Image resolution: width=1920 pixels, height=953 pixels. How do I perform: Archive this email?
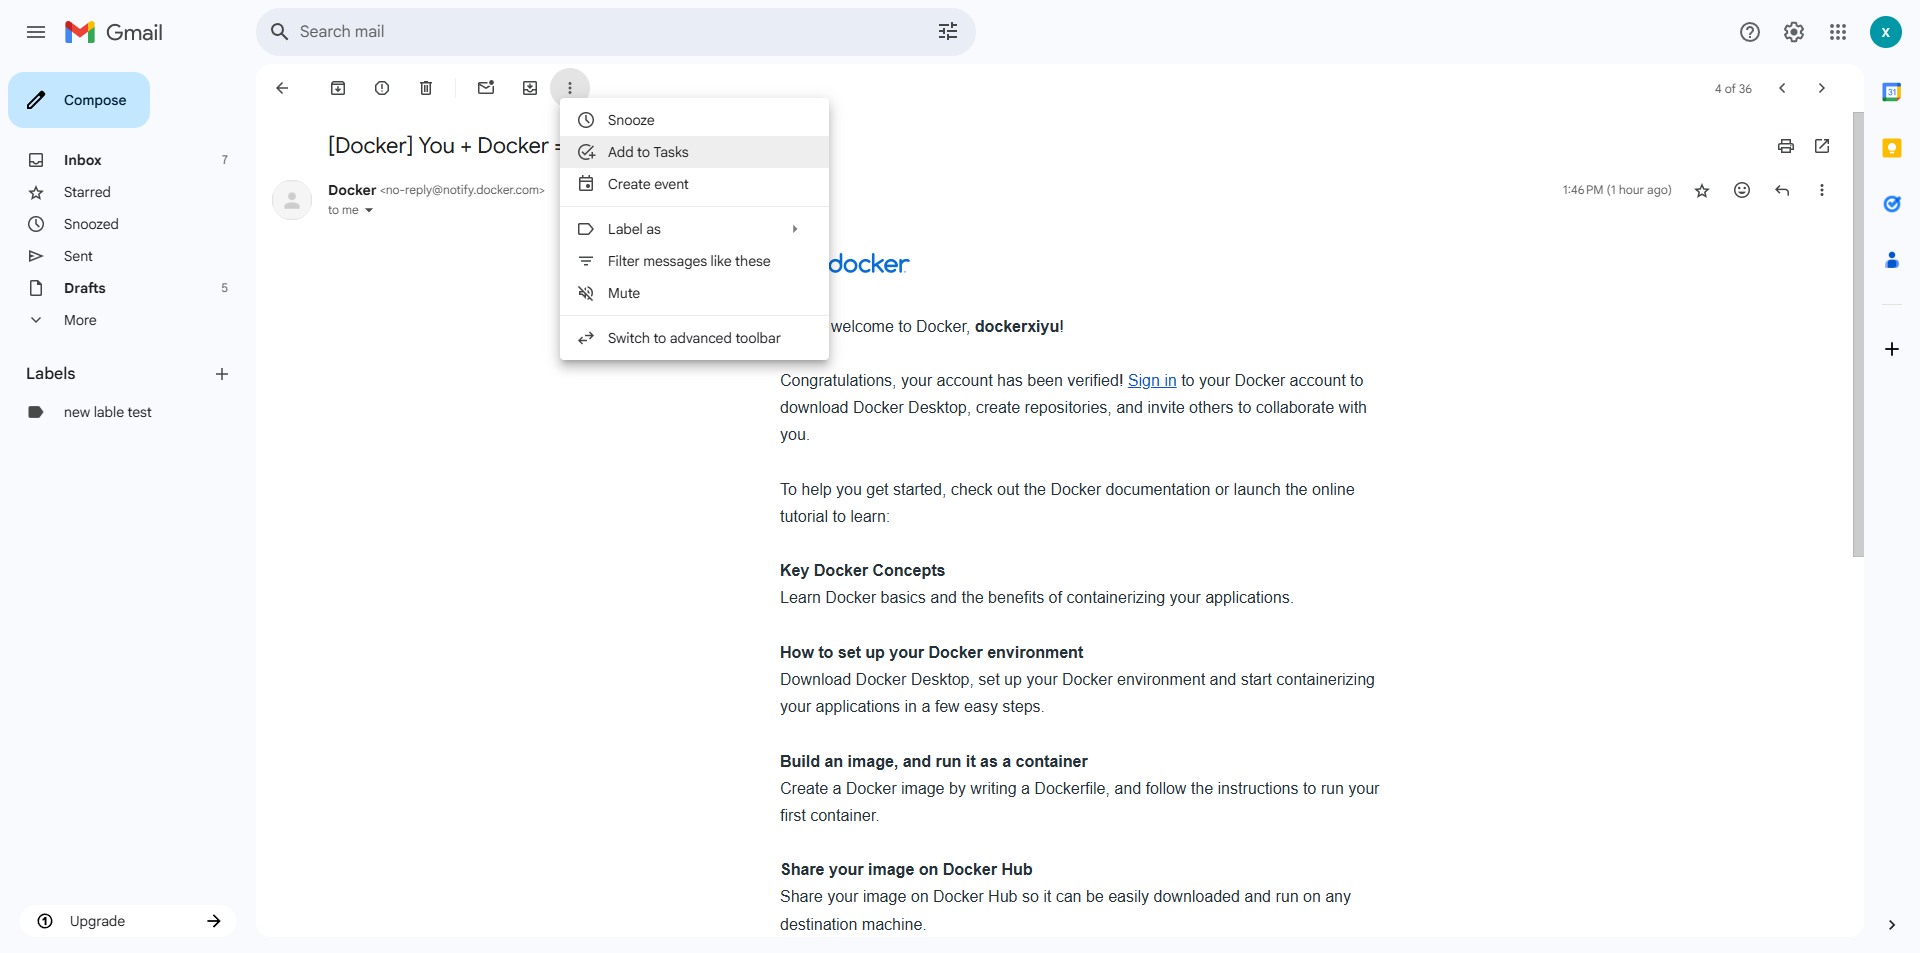coord(338,88)
